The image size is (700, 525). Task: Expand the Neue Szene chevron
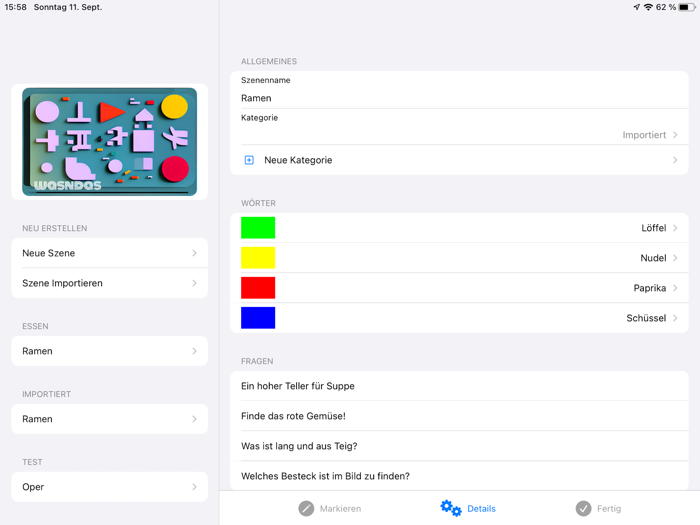coord(194,253)
